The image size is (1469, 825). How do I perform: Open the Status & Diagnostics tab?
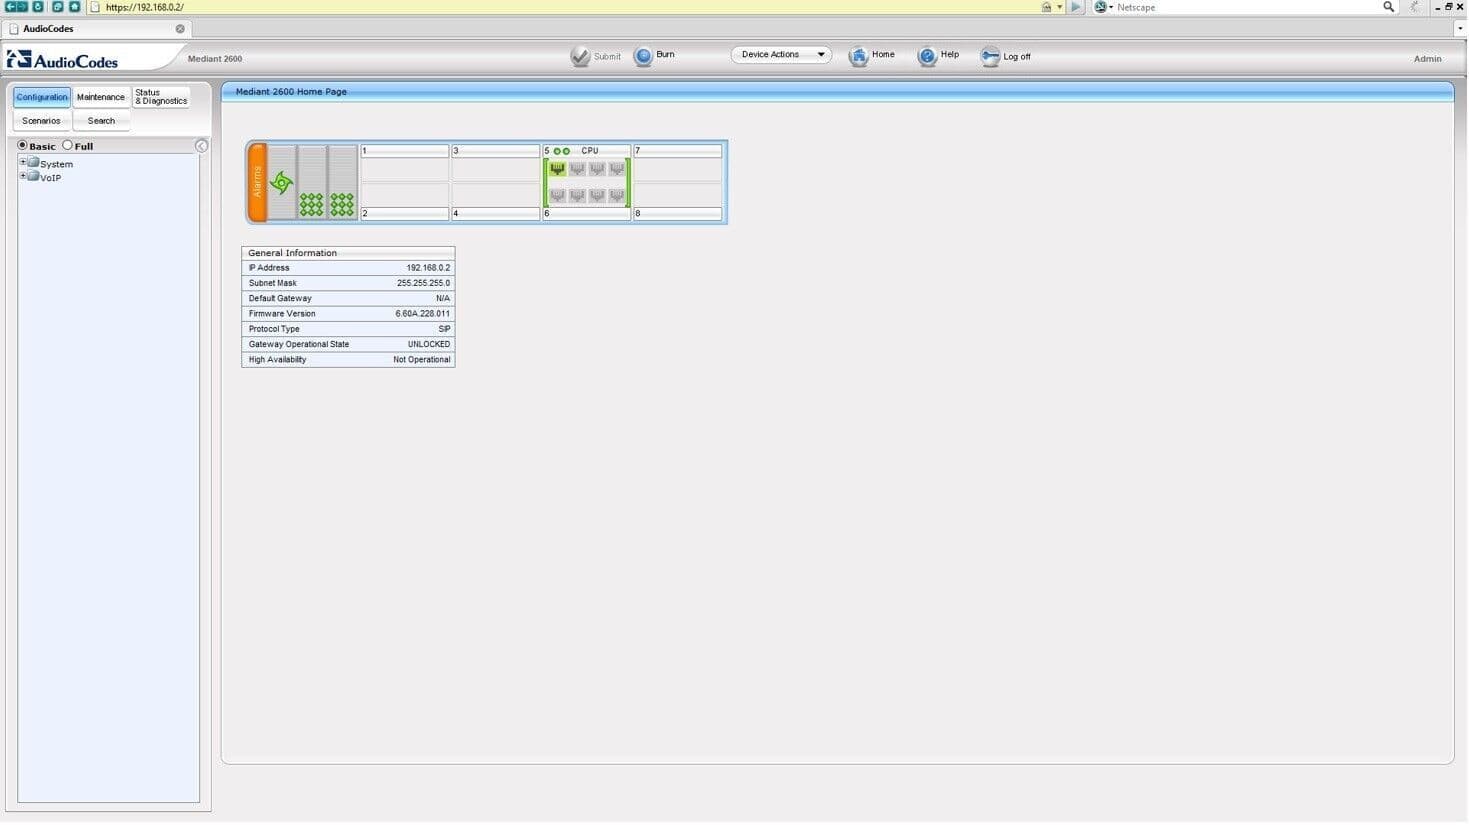[161, 97]
